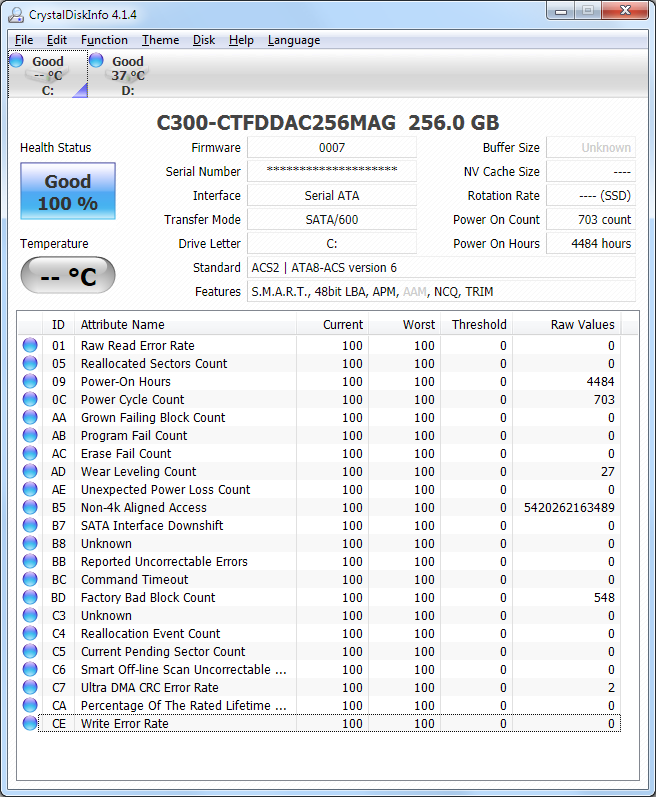The width and height of the screenshot is (656, 797).
Task: Click status orb of SATA Interface Downshift
Action: pyautogui.click(x=30, y=525)
